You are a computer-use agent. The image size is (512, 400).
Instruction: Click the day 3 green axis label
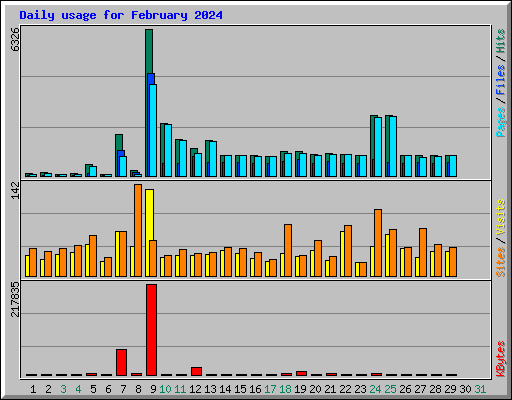(63, 389)
